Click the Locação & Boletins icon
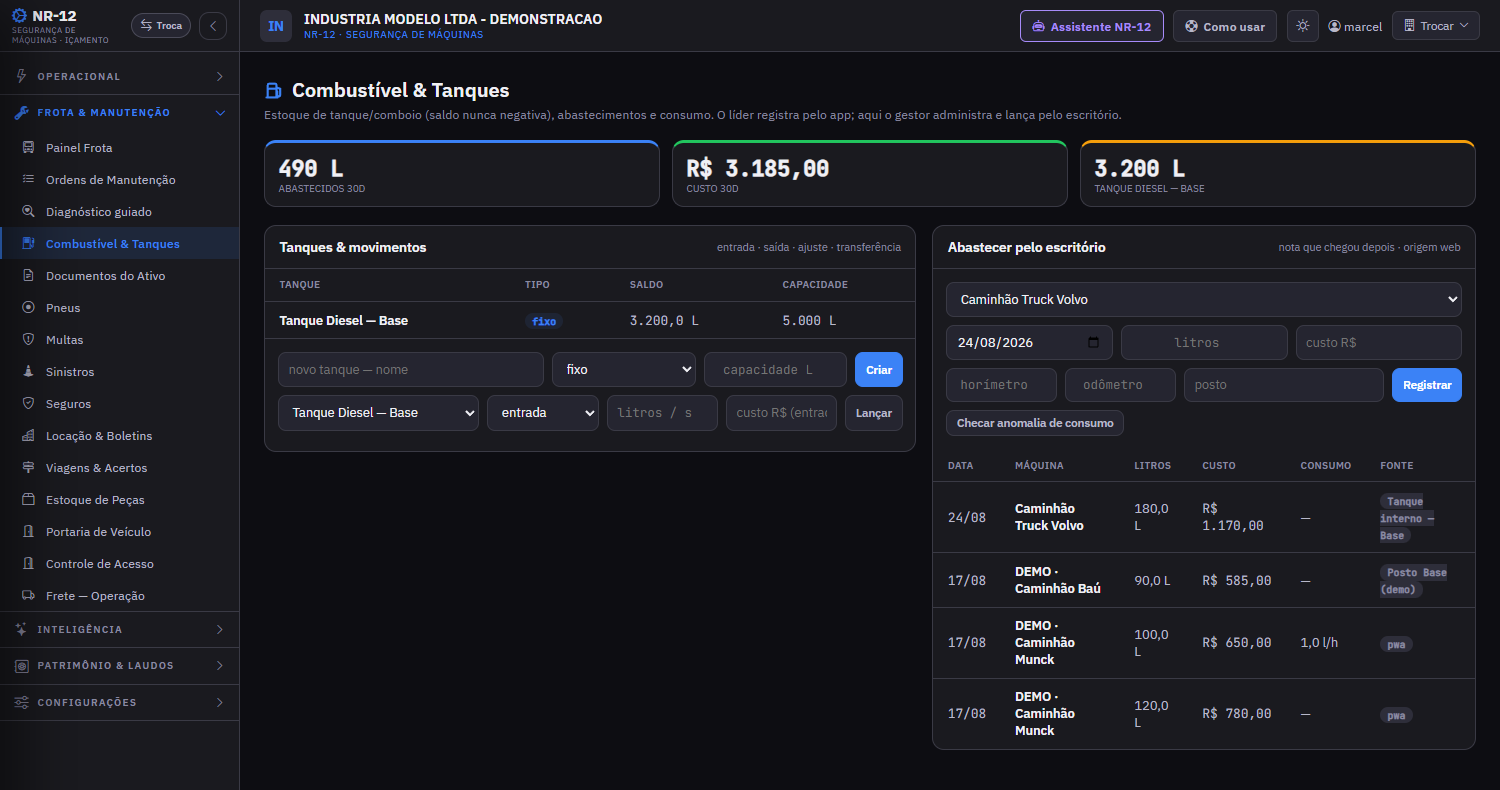 tap(28, 436)
